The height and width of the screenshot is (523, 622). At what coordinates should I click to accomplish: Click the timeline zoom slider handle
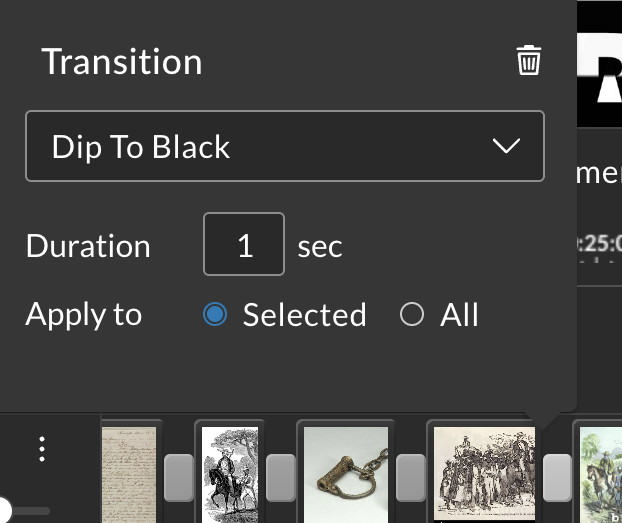4,510
